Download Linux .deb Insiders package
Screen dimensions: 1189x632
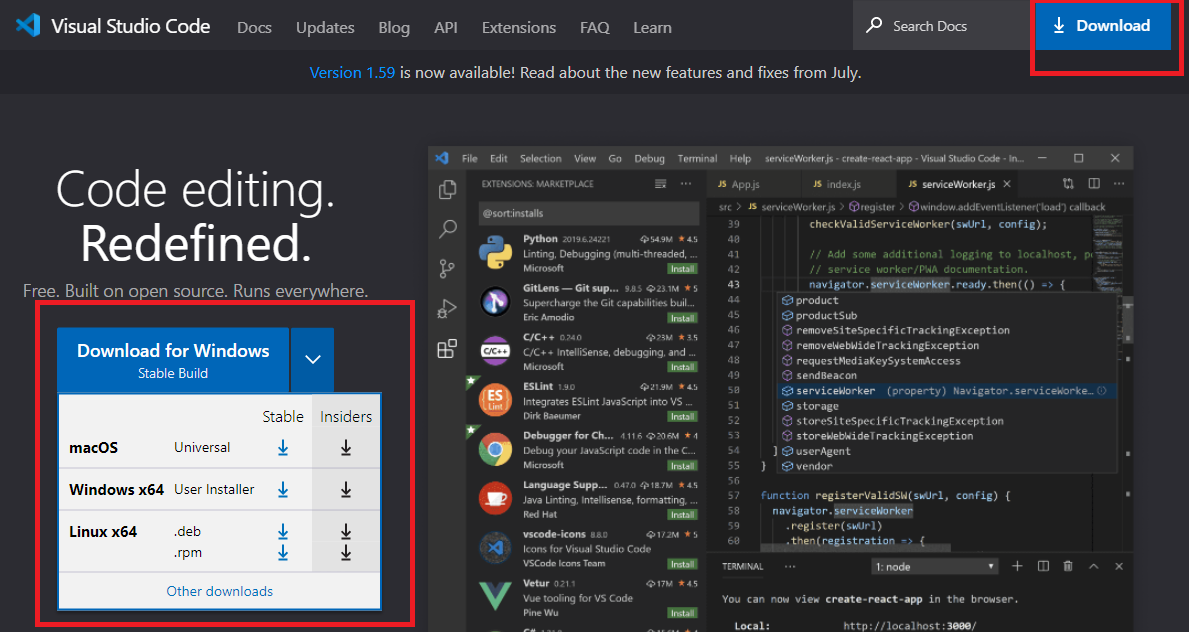point(346,532)
